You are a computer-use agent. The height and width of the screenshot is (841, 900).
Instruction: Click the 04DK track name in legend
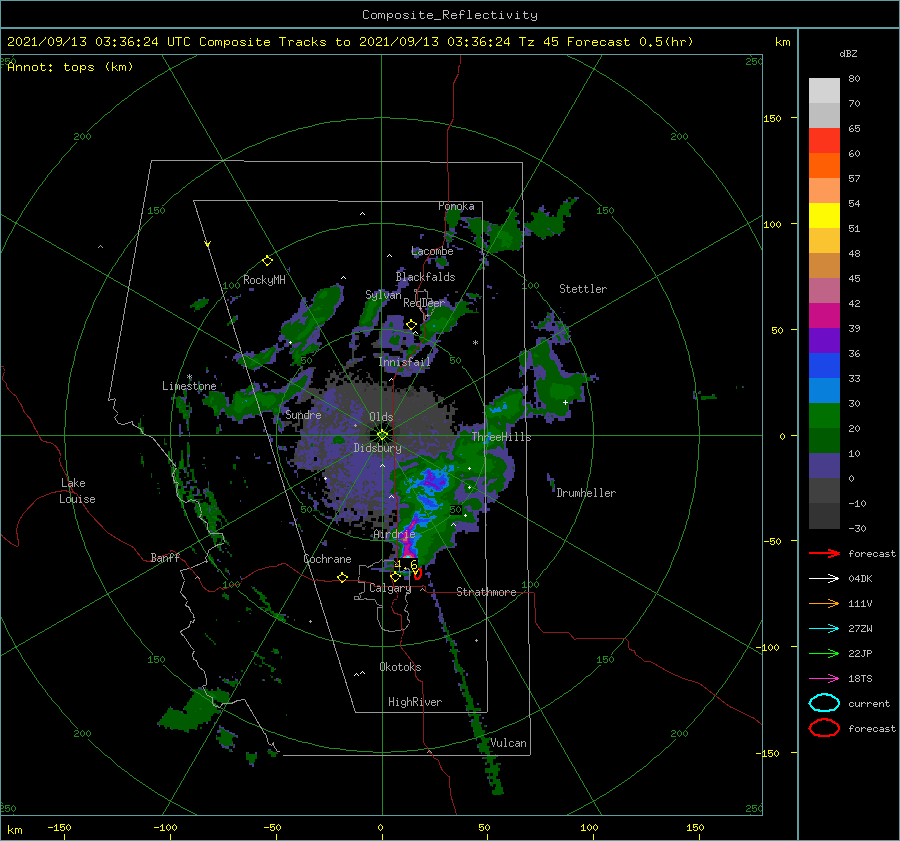(x=860, y=579)
